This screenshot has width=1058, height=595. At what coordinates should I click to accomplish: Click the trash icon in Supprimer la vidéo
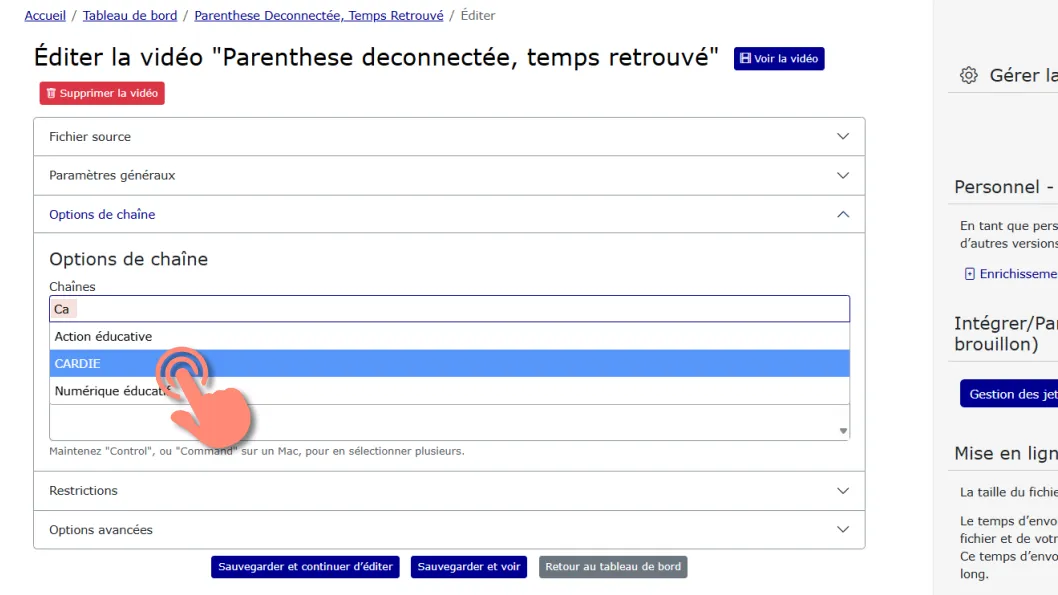51,93
